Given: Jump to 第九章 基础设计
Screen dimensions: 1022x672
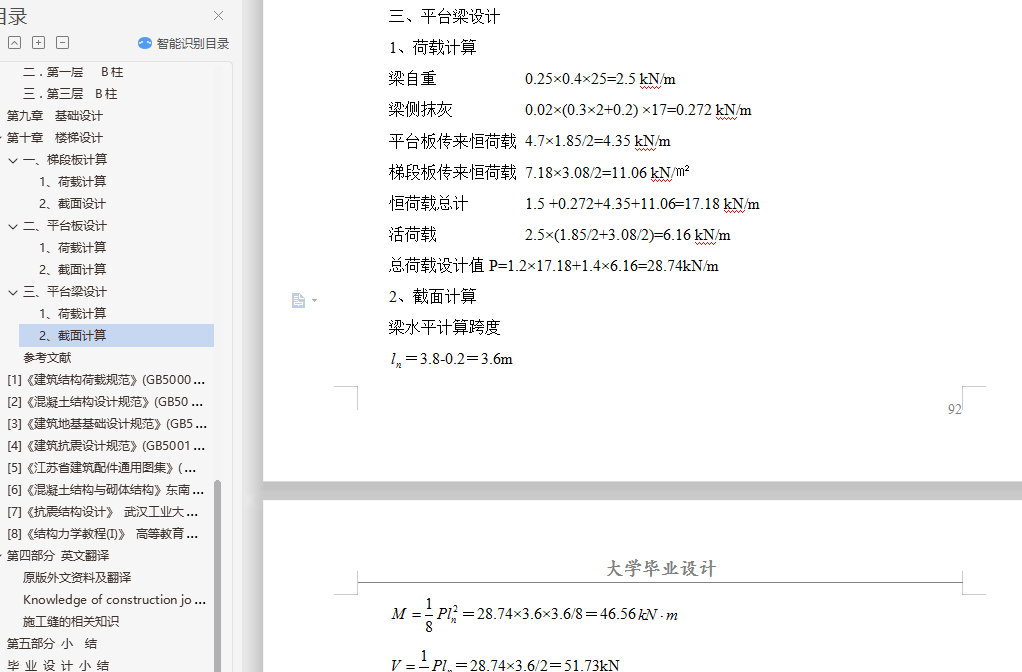Looking at the screenshot, I should click(55, 116).
